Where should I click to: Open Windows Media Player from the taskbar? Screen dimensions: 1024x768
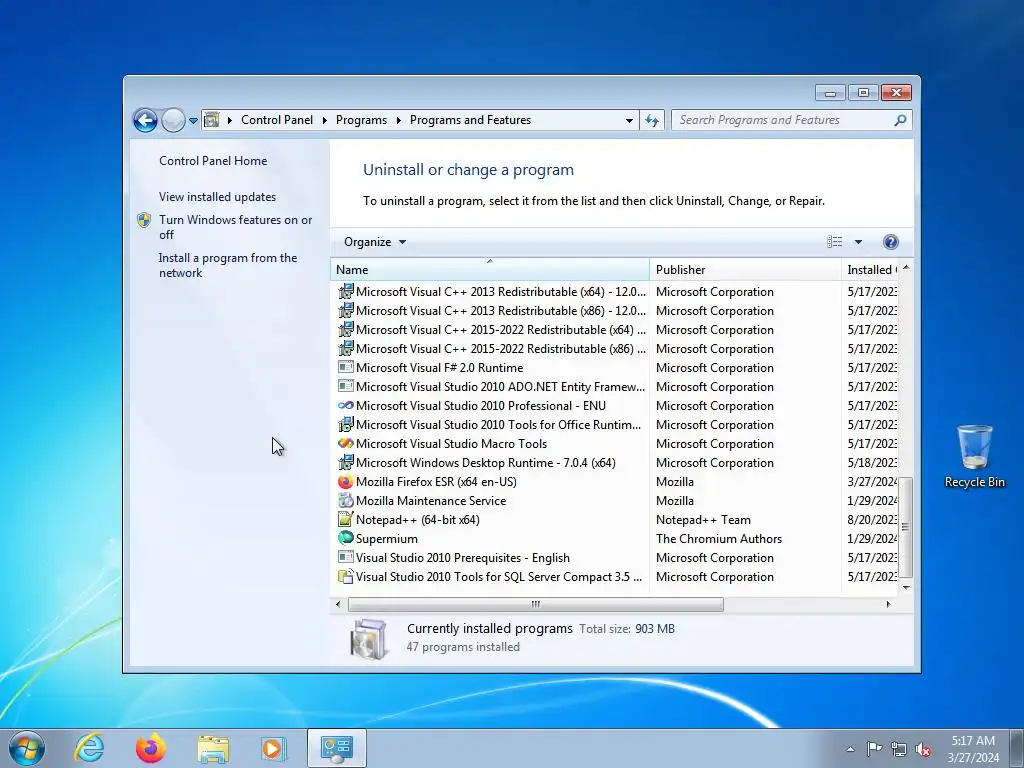pos(273,748)
